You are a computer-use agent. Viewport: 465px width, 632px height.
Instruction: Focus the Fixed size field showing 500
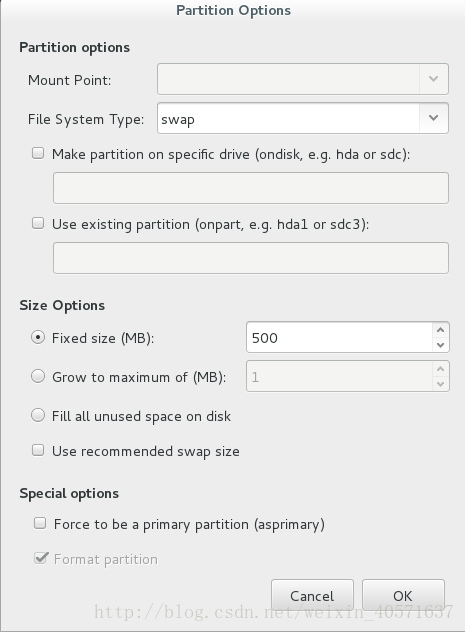tap(340, 337)
